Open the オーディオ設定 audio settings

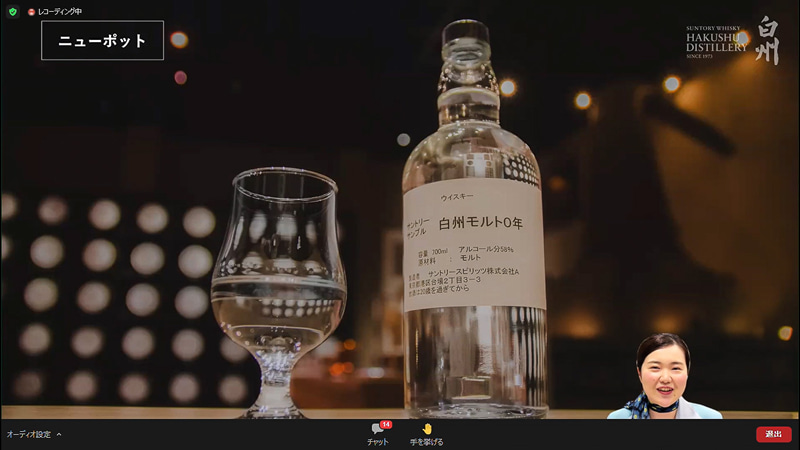[x=29, y=435]
